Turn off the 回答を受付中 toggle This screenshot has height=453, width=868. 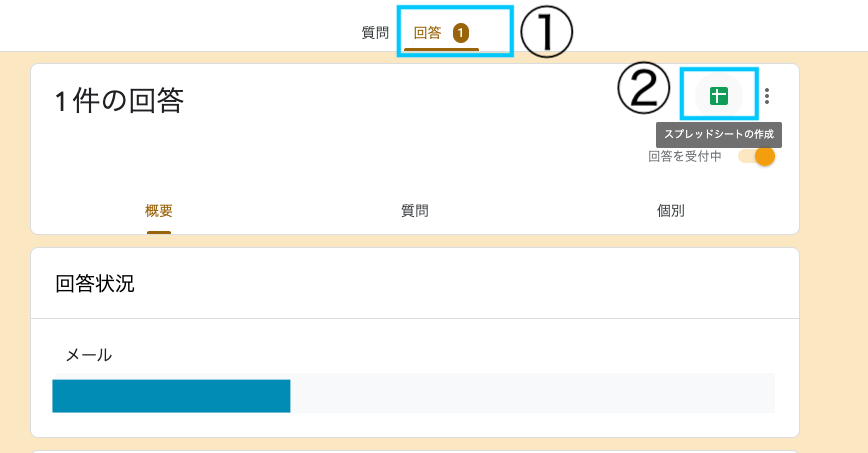click(x=757, y=156)
